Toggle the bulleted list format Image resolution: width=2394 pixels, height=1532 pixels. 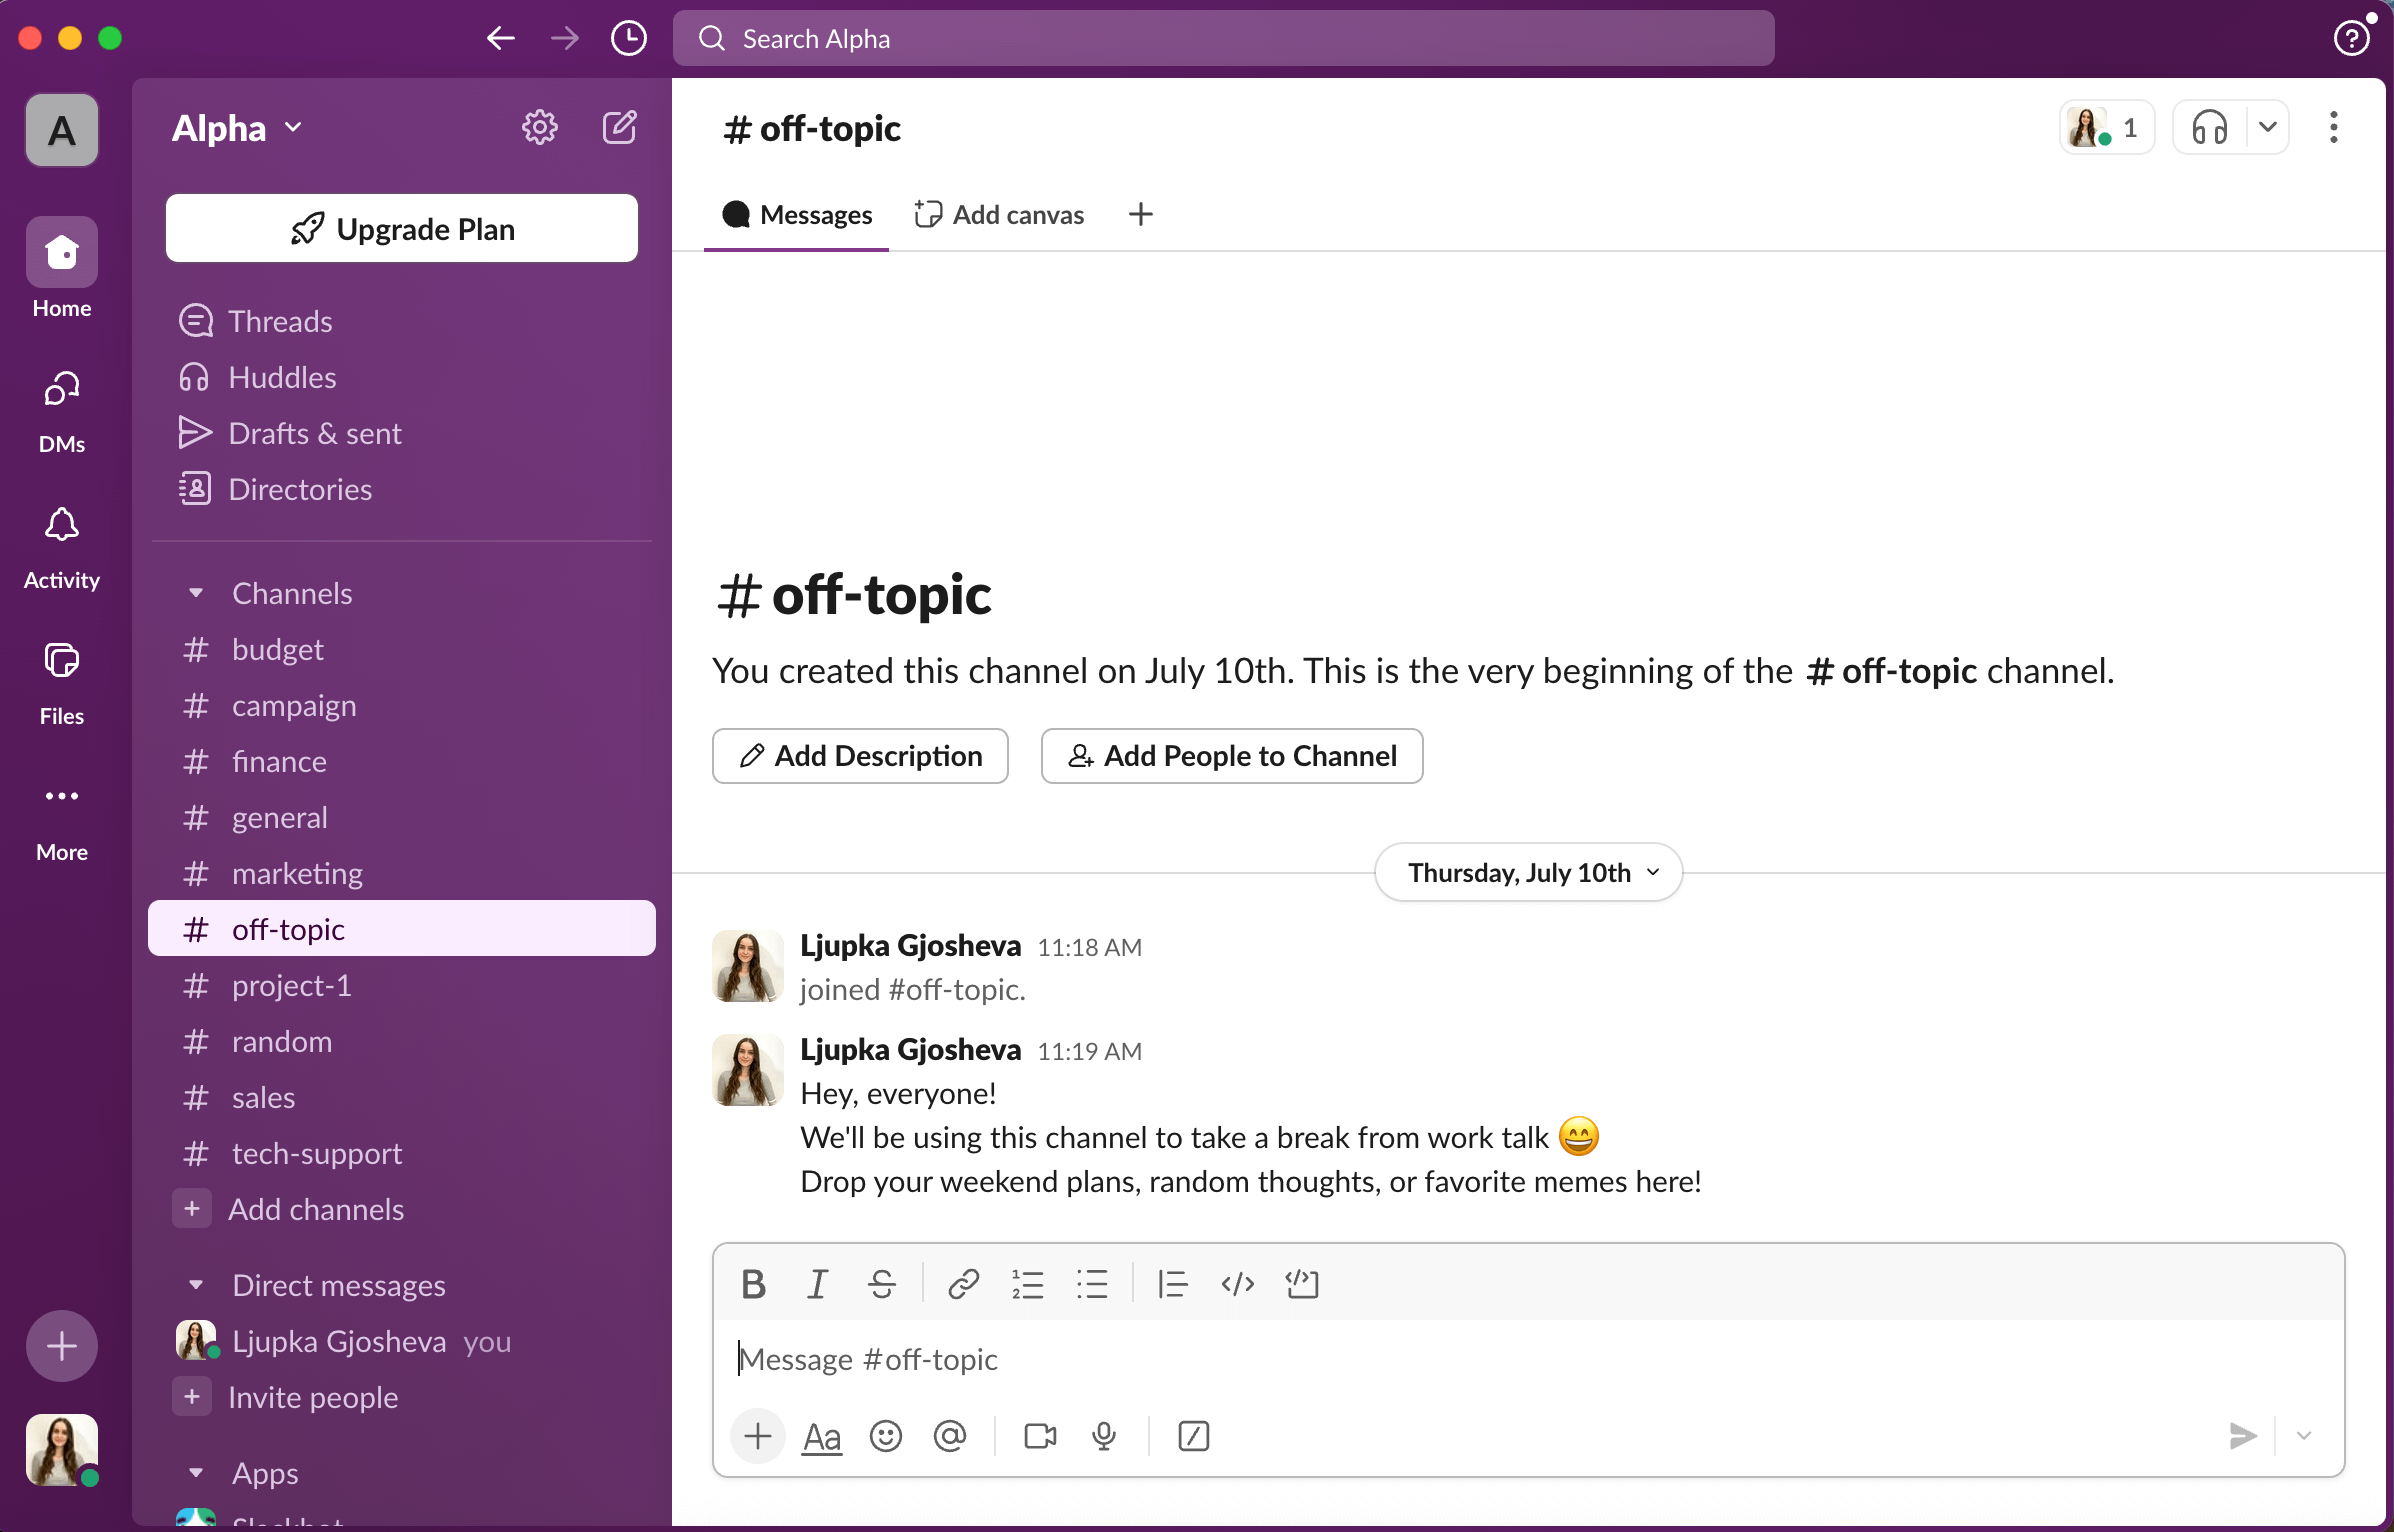click(x=1091, y=1283)
